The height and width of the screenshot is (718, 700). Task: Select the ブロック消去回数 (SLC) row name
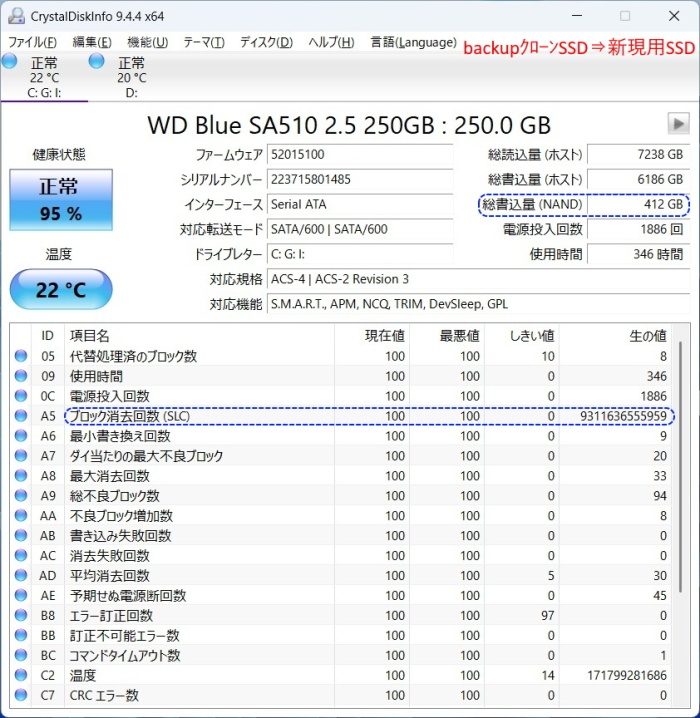130,416
